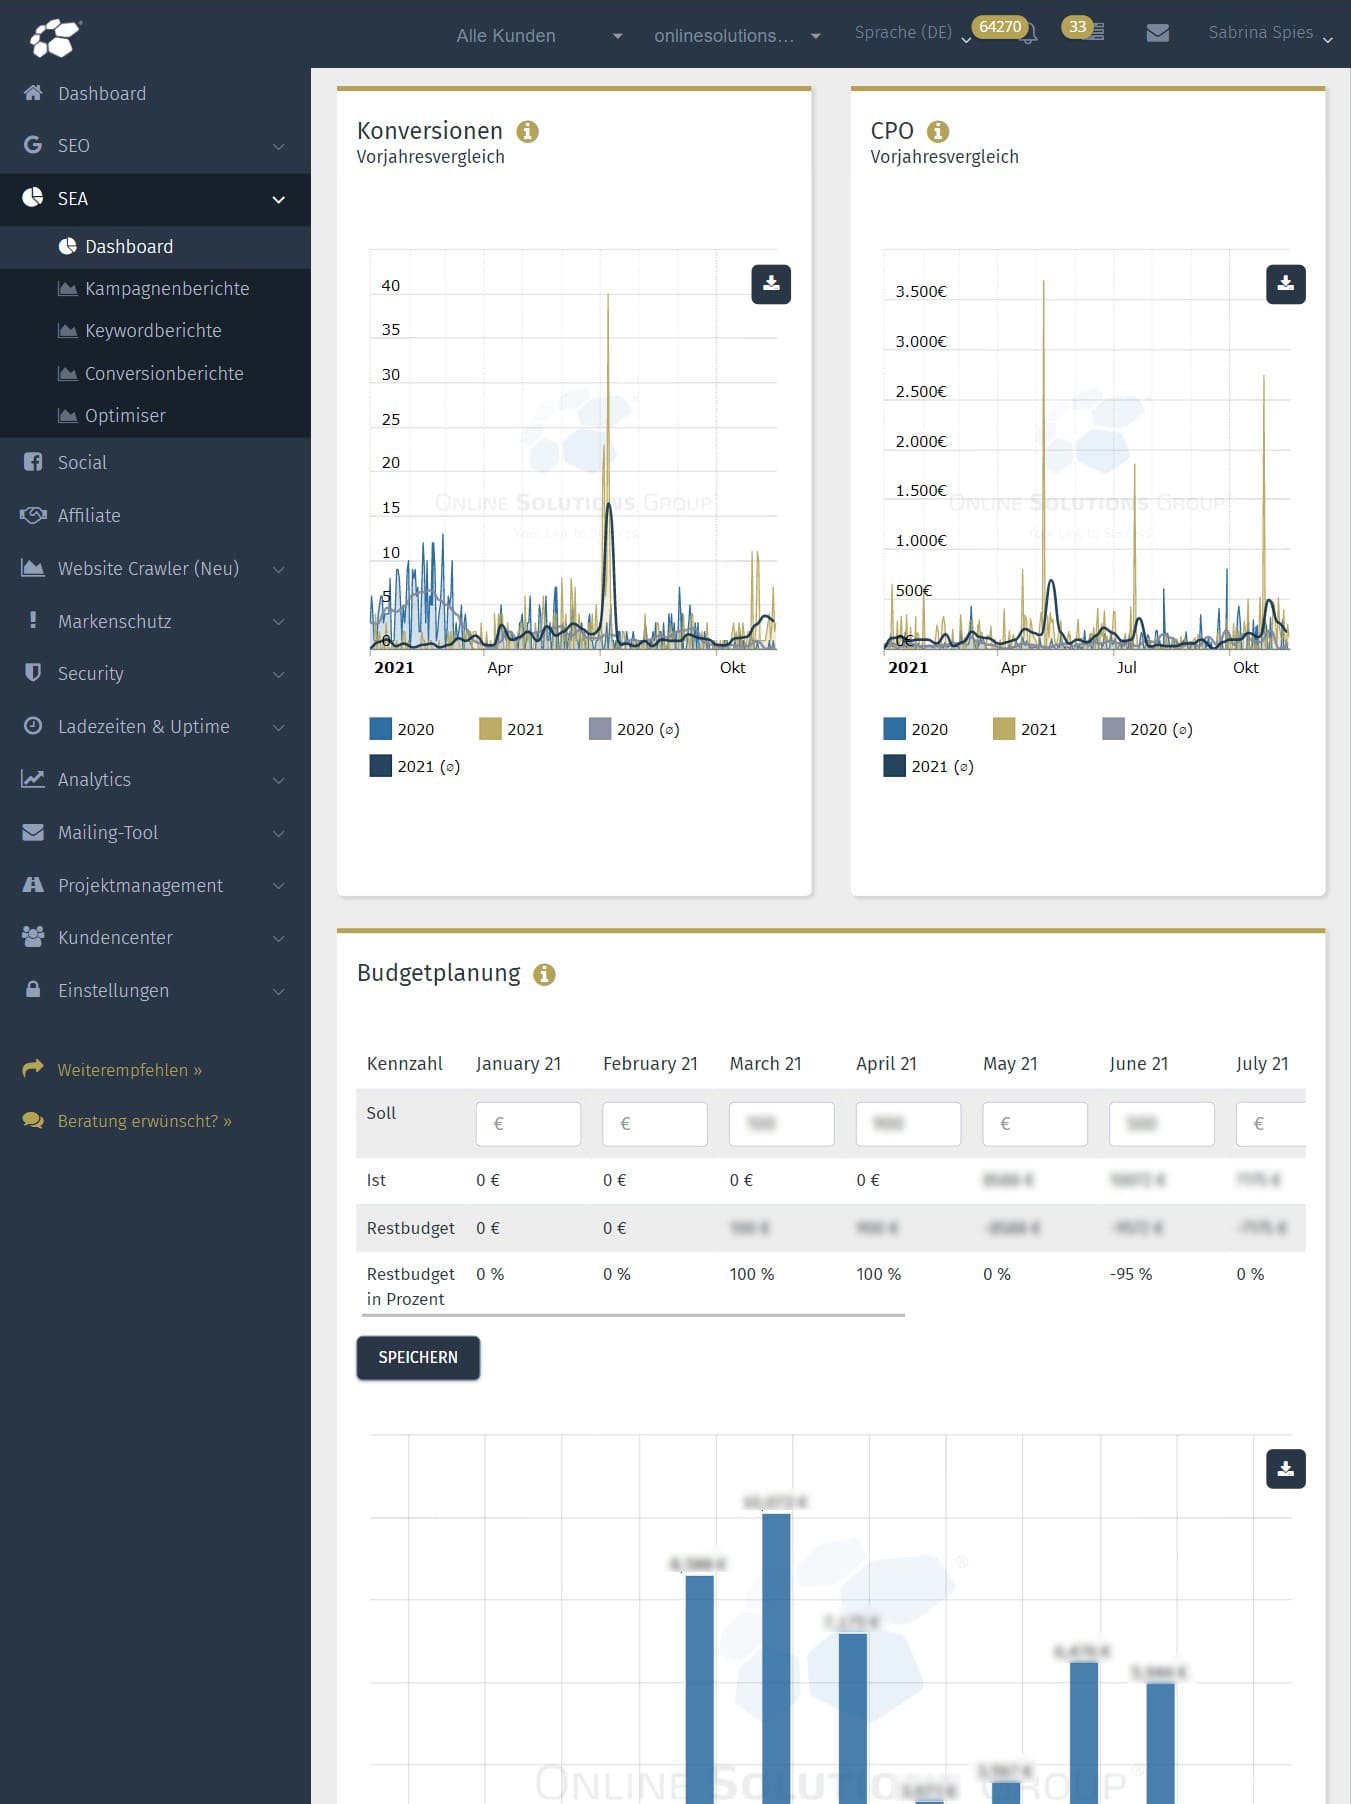Click the Soll input for May 21
This screenshot has height=1804, width=1351.
tap(1035, 1124)
